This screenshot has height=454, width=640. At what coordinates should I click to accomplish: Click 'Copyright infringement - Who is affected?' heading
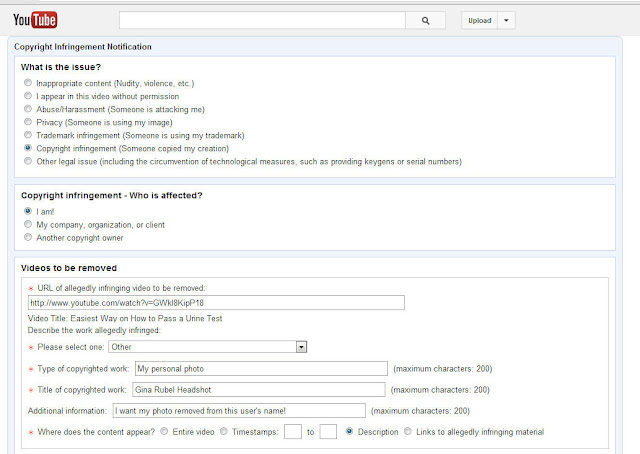pyautogui.click(x=112, y=196)
